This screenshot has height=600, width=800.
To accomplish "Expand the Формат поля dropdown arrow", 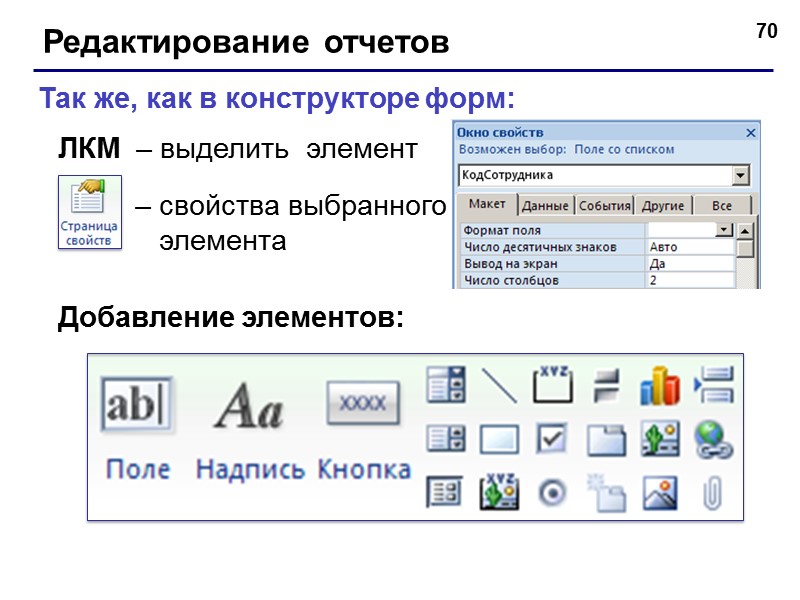I will (724, 230).
